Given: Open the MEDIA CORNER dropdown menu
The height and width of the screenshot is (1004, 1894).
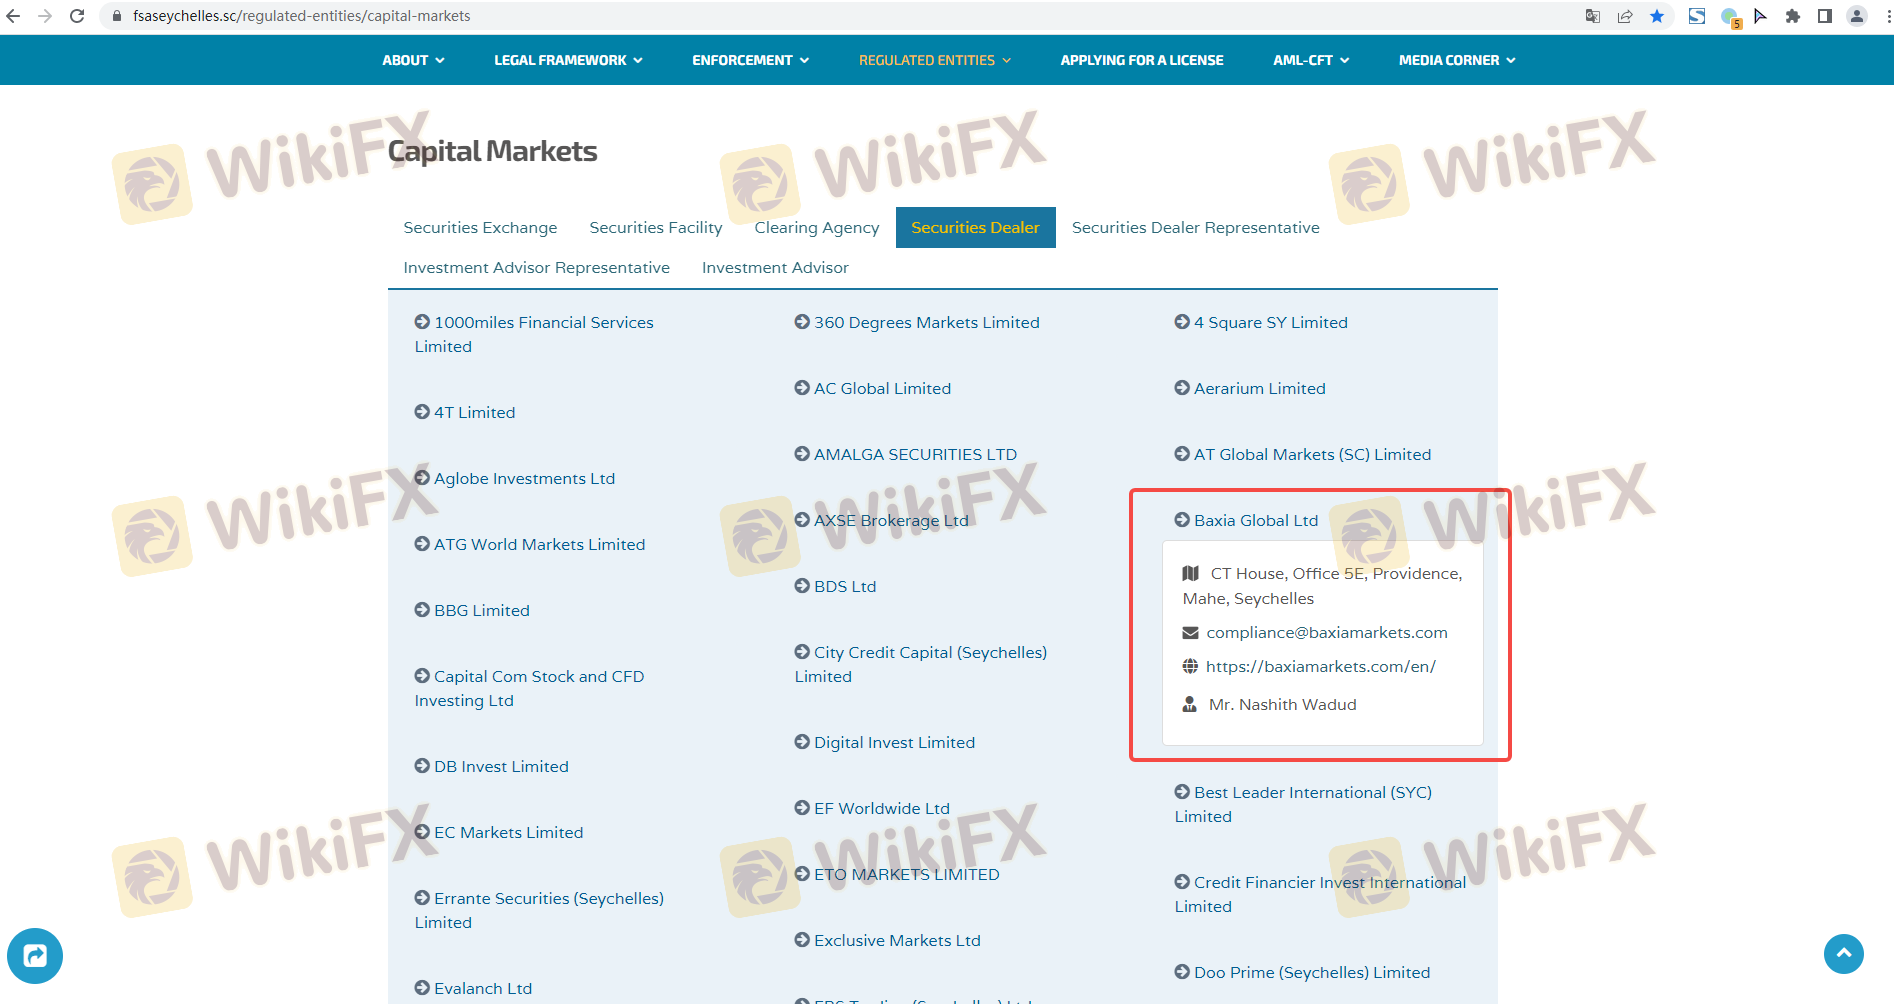Looking at the screenshot, I should point(1457,60).
